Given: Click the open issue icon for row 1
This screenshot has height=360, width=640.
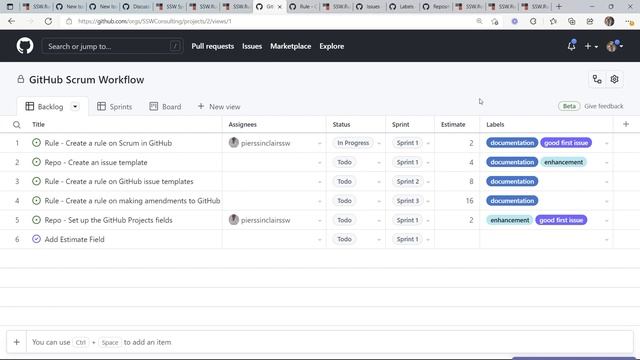Looking at the screenshot, I should tap(36, 143).
